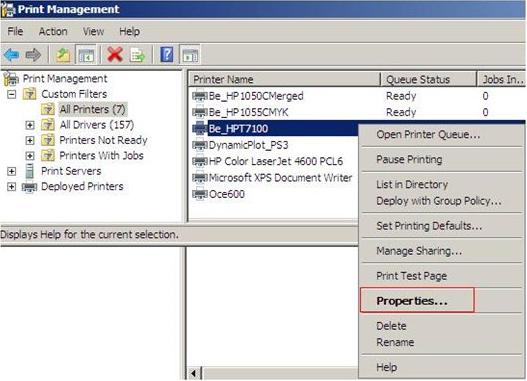
Task: Click the Export List toolbar icon
Action: click(x=137, y=55)
